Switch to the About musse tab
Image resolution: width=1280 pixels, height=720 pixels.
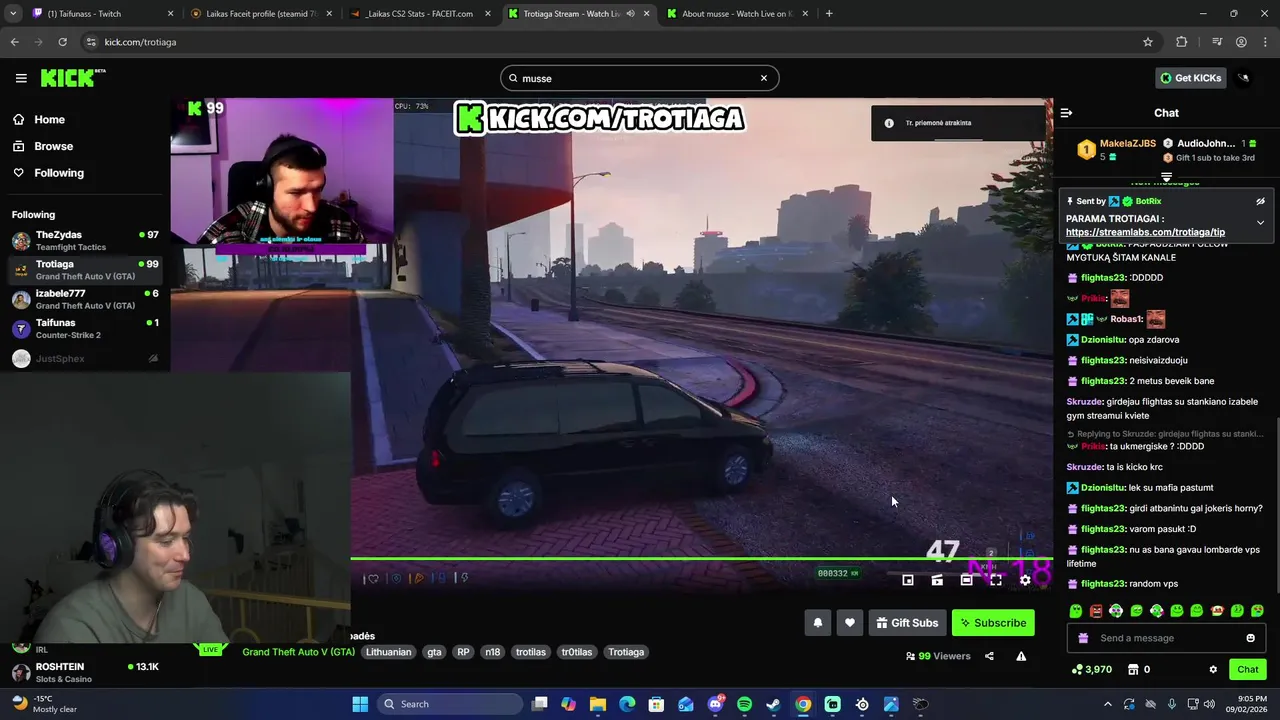click(x=737, y=14)
